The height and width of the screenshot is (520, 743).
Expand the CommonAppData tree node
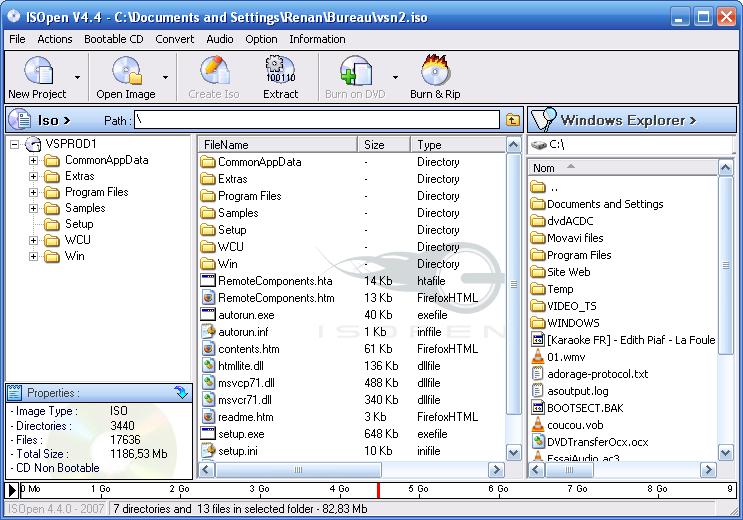point(33,160)
